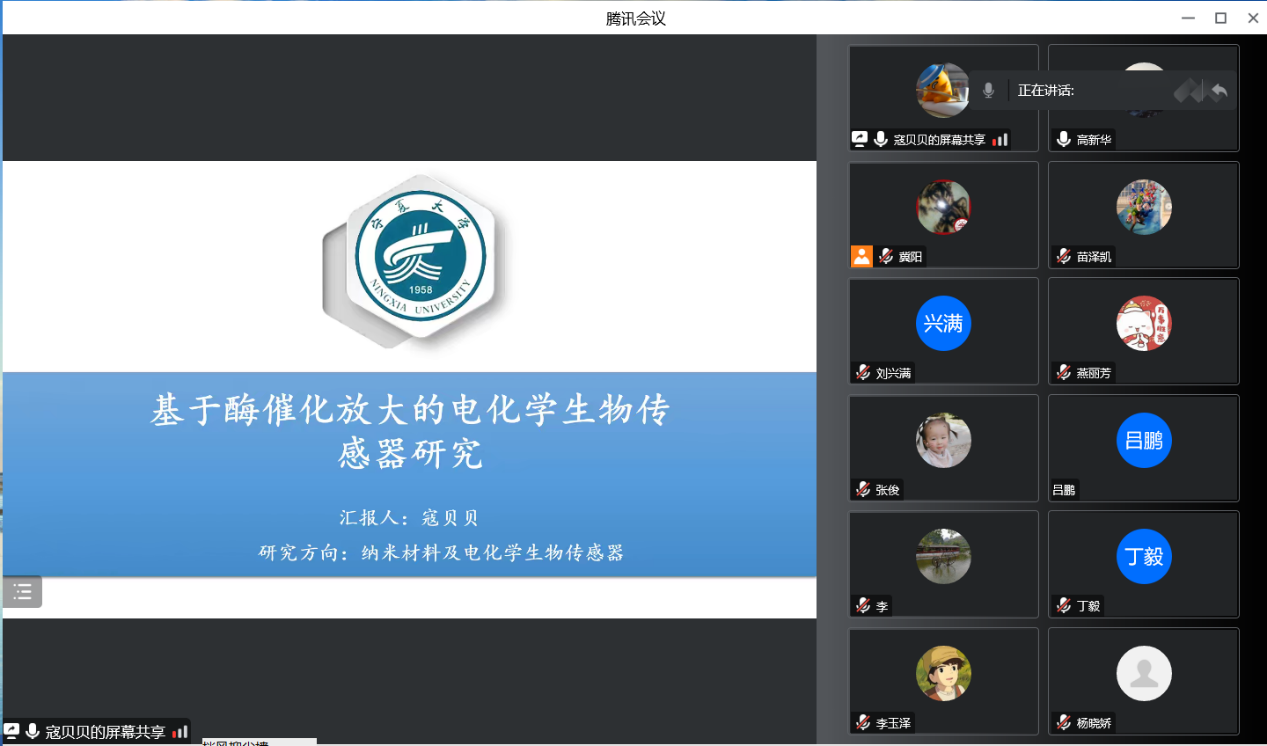
Task: Click 寇贝贝 screen share icon in participant tile
Action: [x=859, y=139]
